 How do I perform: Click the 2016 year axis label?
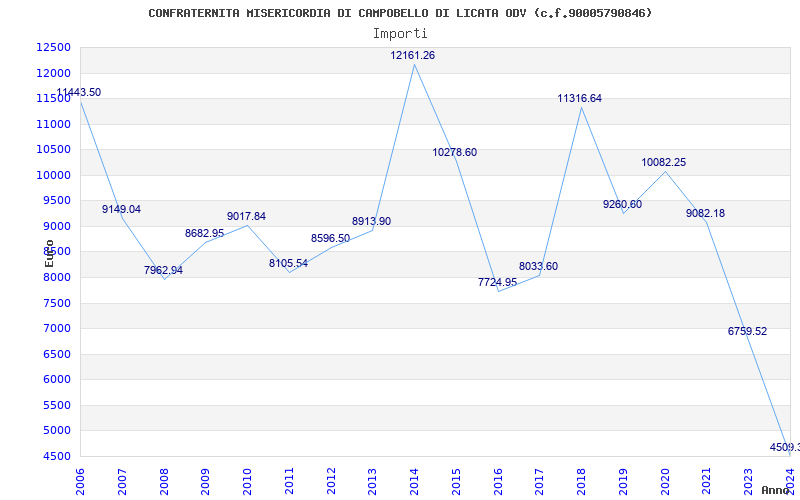(x=498, y=481)
